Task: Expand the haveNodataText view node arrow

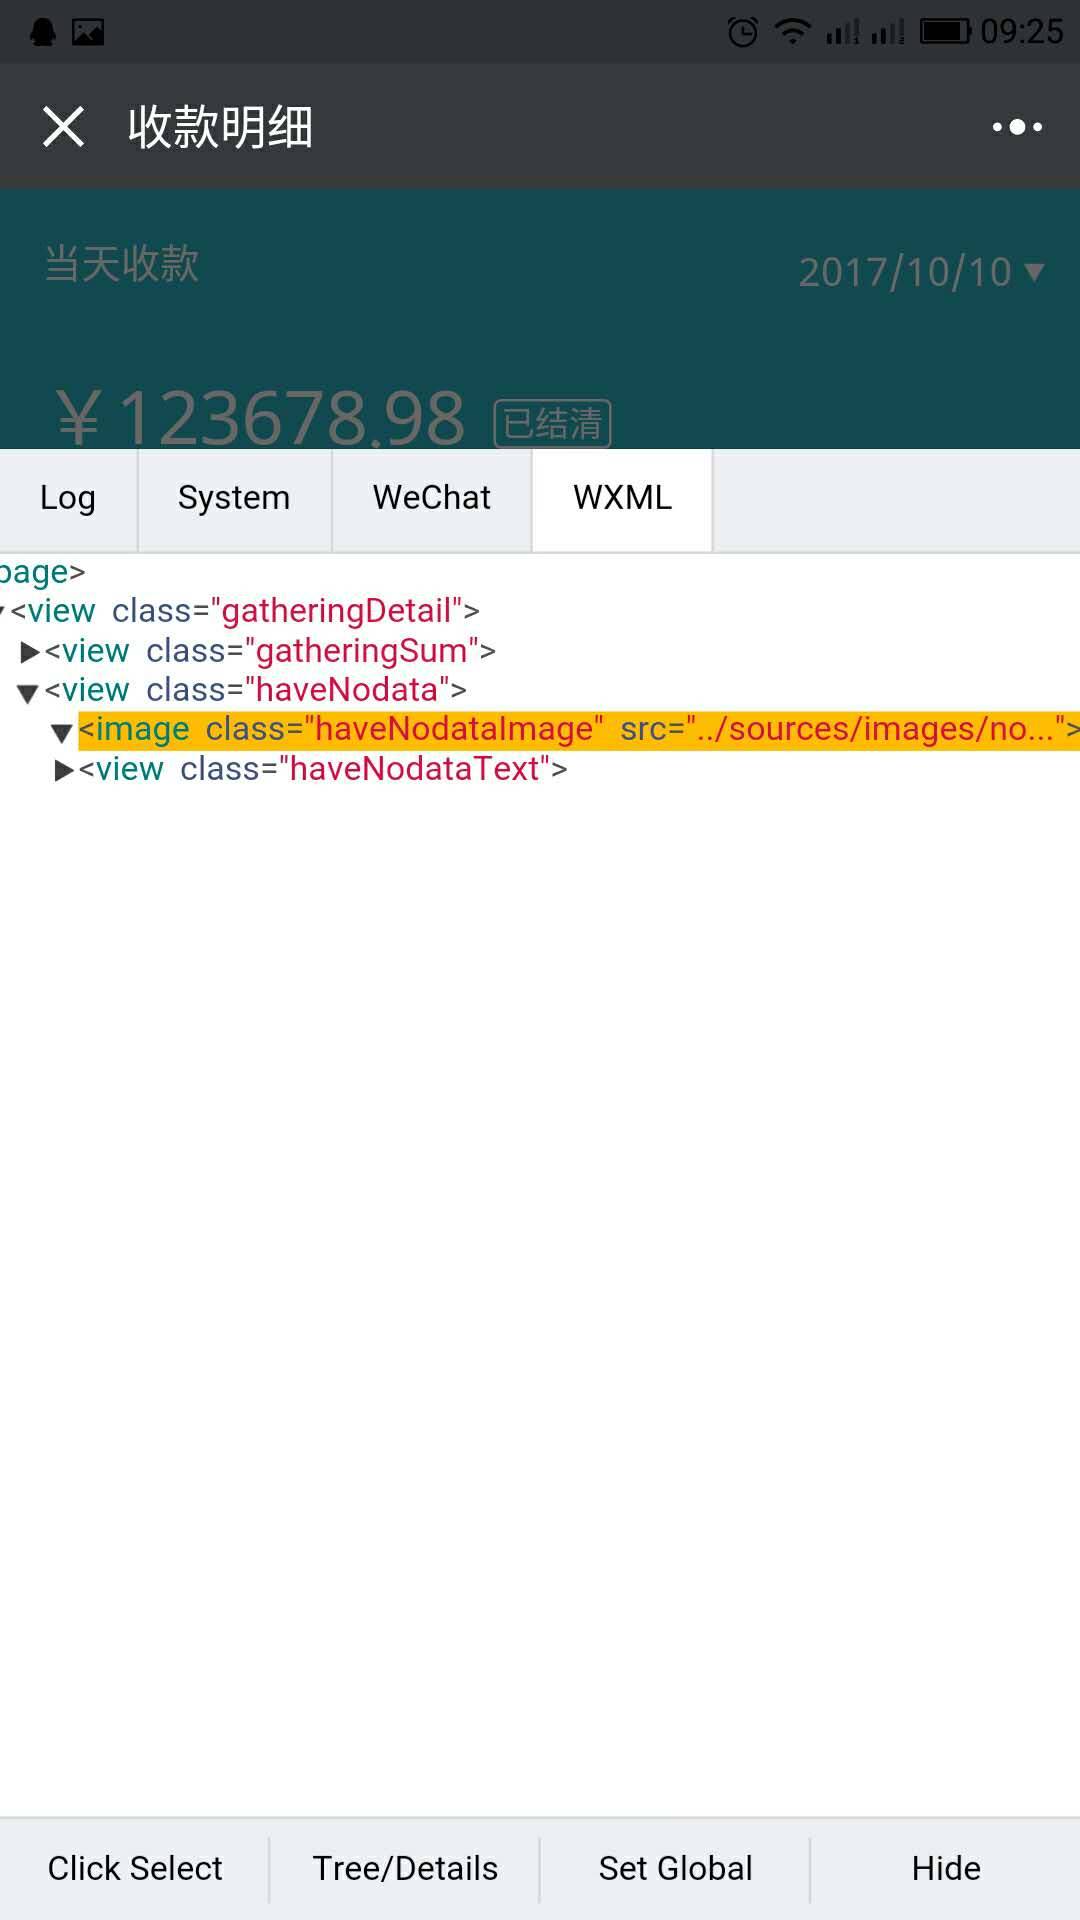Action: tap(64, 770)
